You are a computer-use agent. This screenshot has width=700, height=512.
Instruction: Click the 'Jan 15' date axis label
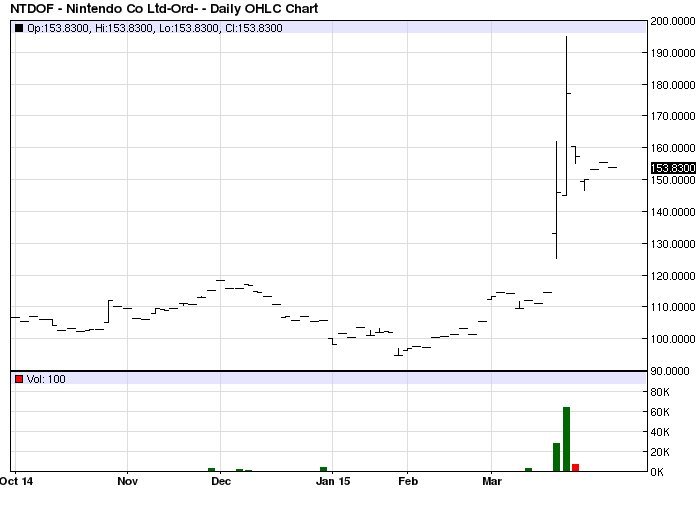coord(333,481)
